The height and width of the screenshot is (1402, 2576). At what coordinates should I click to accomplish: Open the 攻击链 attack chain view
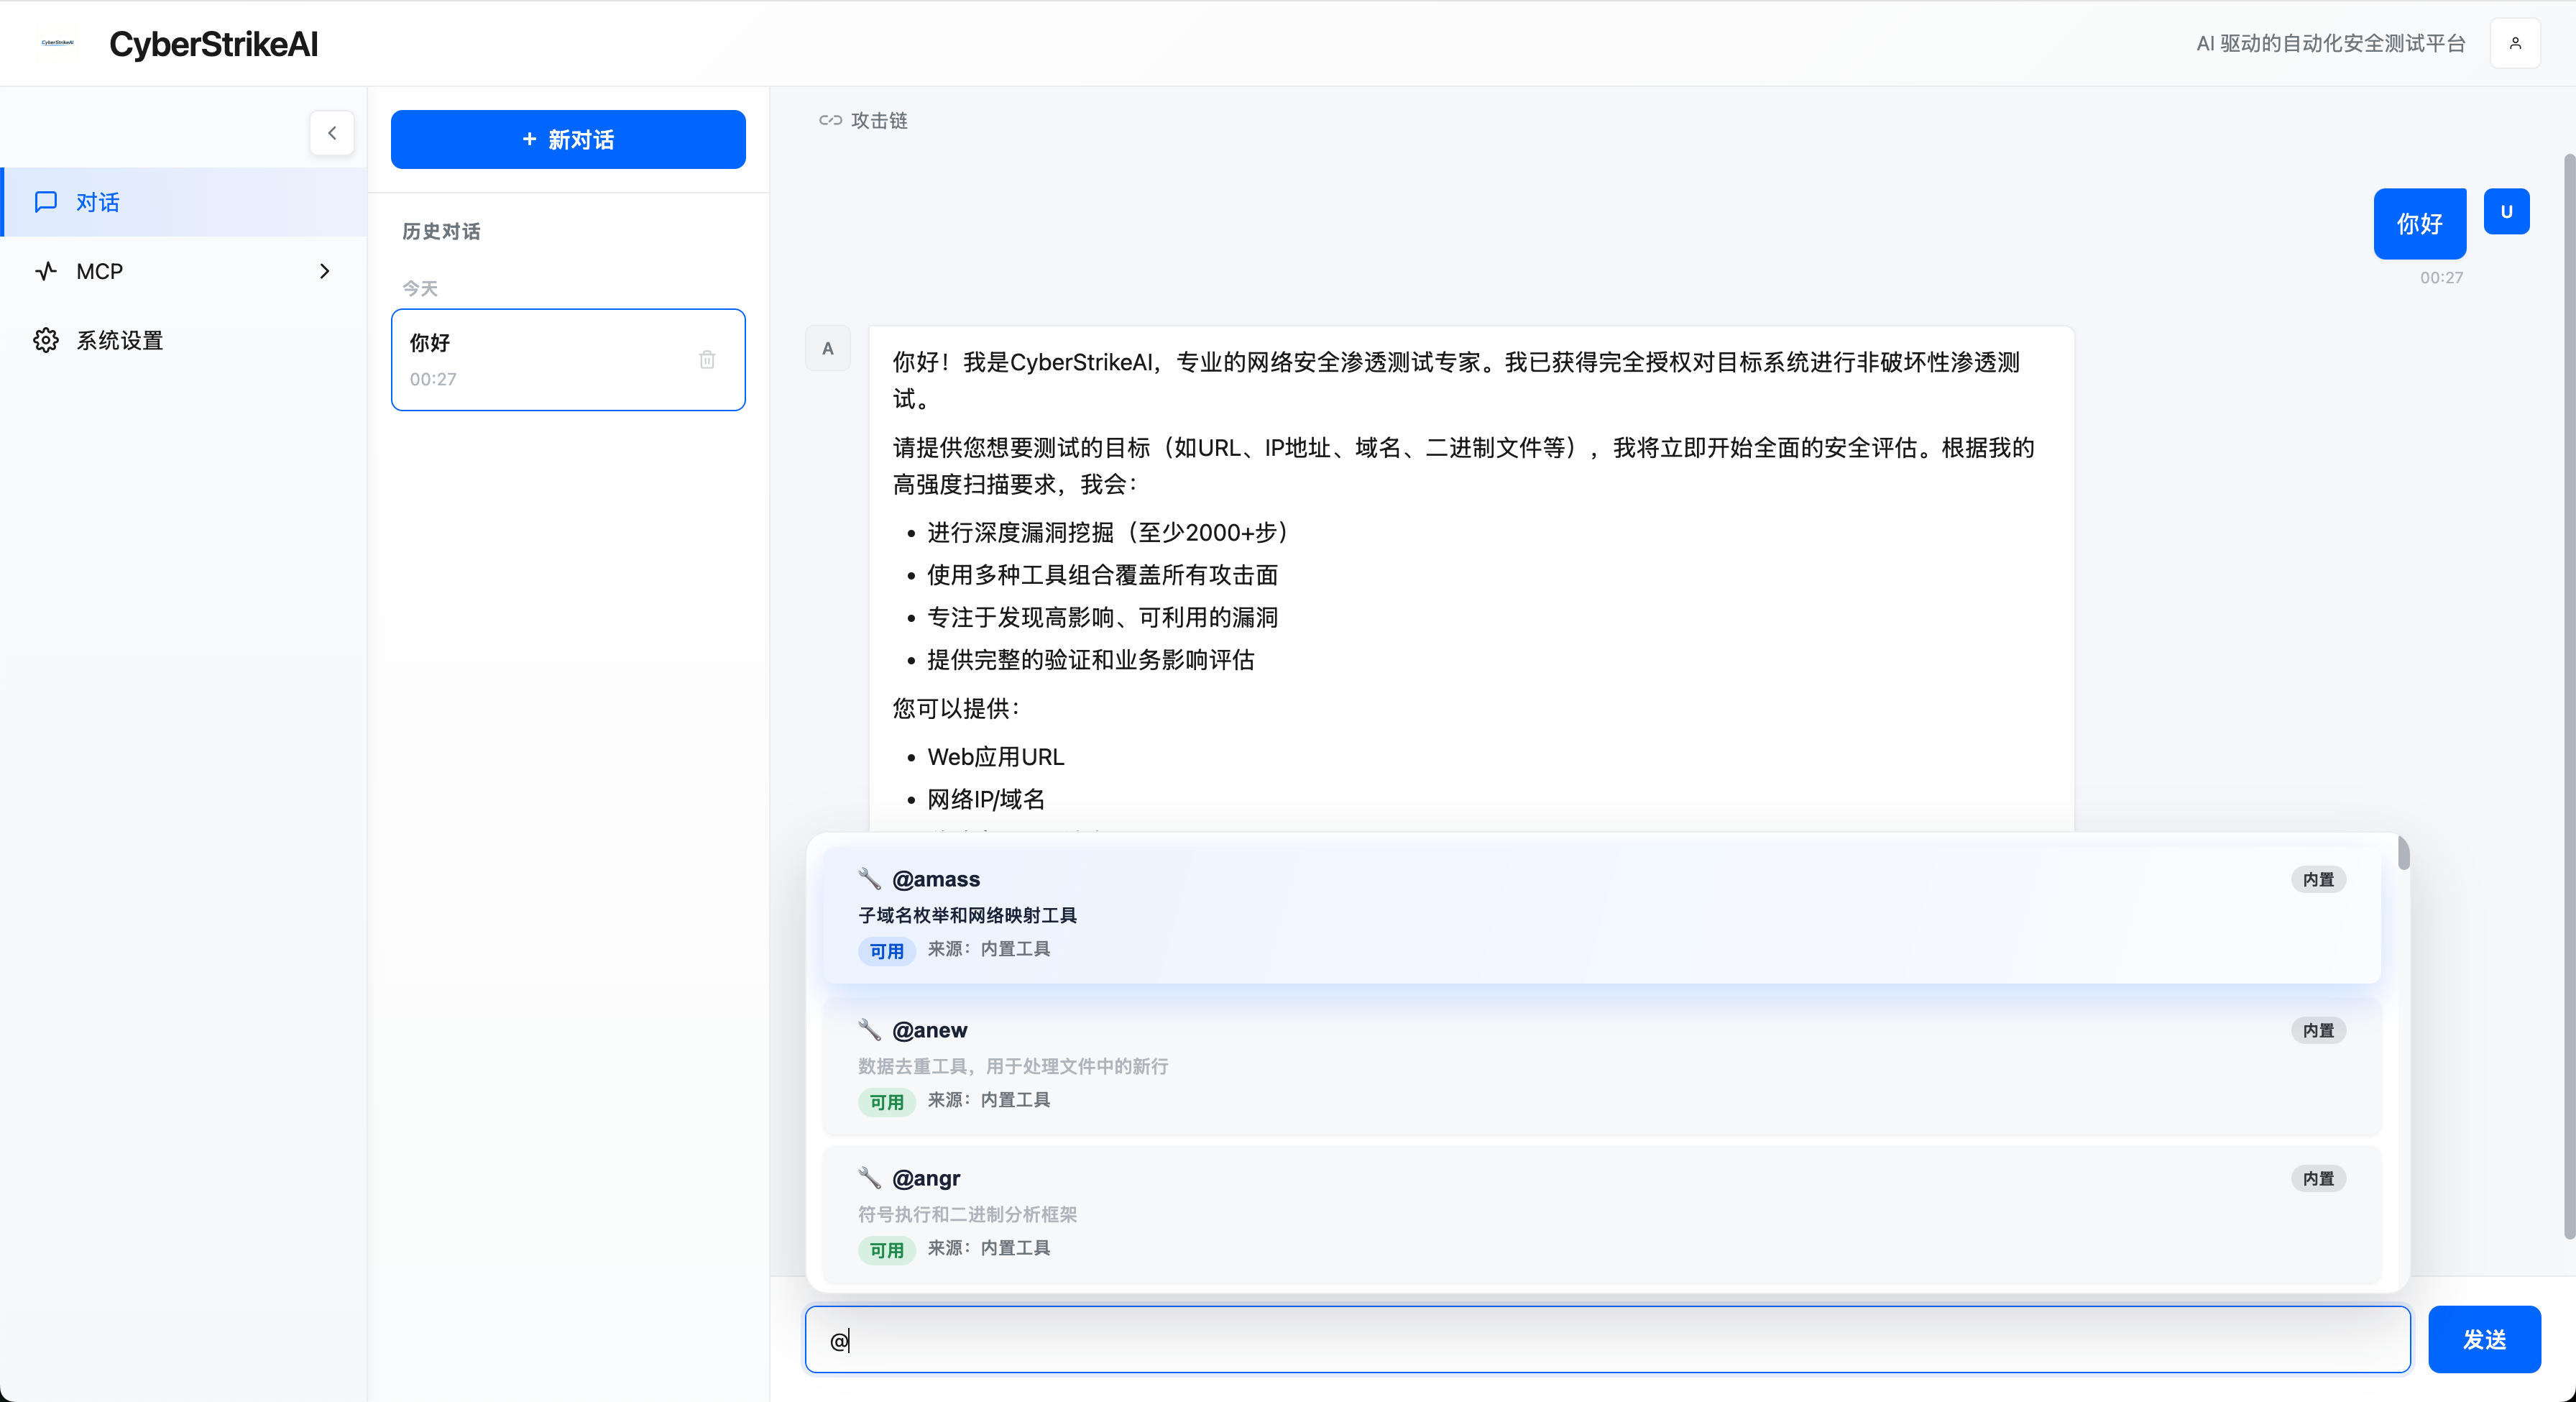pyautogui.click(x=864, y=120)
